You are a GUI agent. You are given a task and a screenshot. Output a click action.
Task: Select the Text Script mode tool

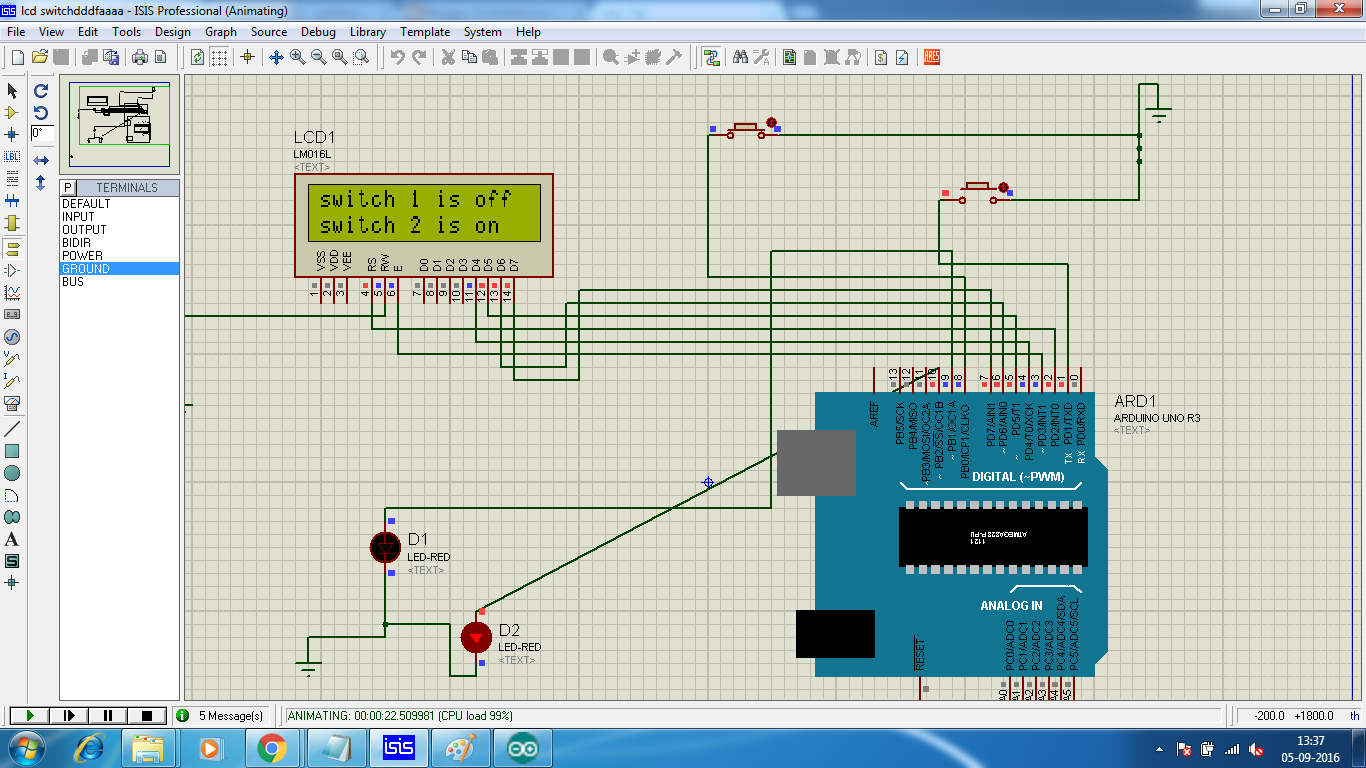12,179
